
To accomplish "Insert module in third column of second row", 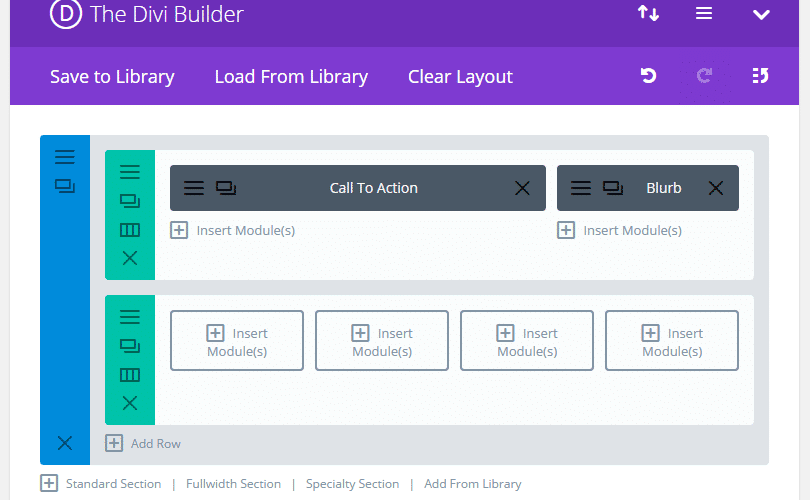I will click(x=527, y=340).
